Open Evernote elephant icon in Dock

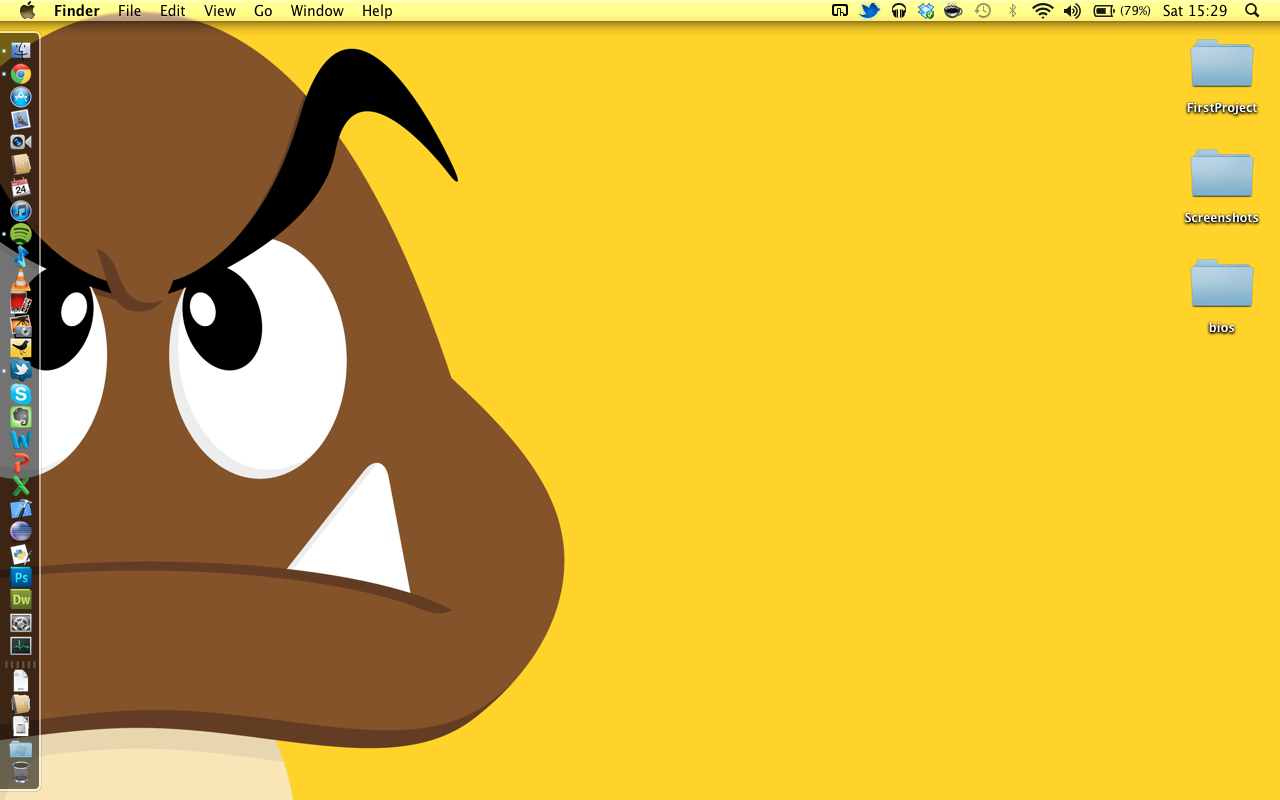pyautogui.click(x=21, y=417)
